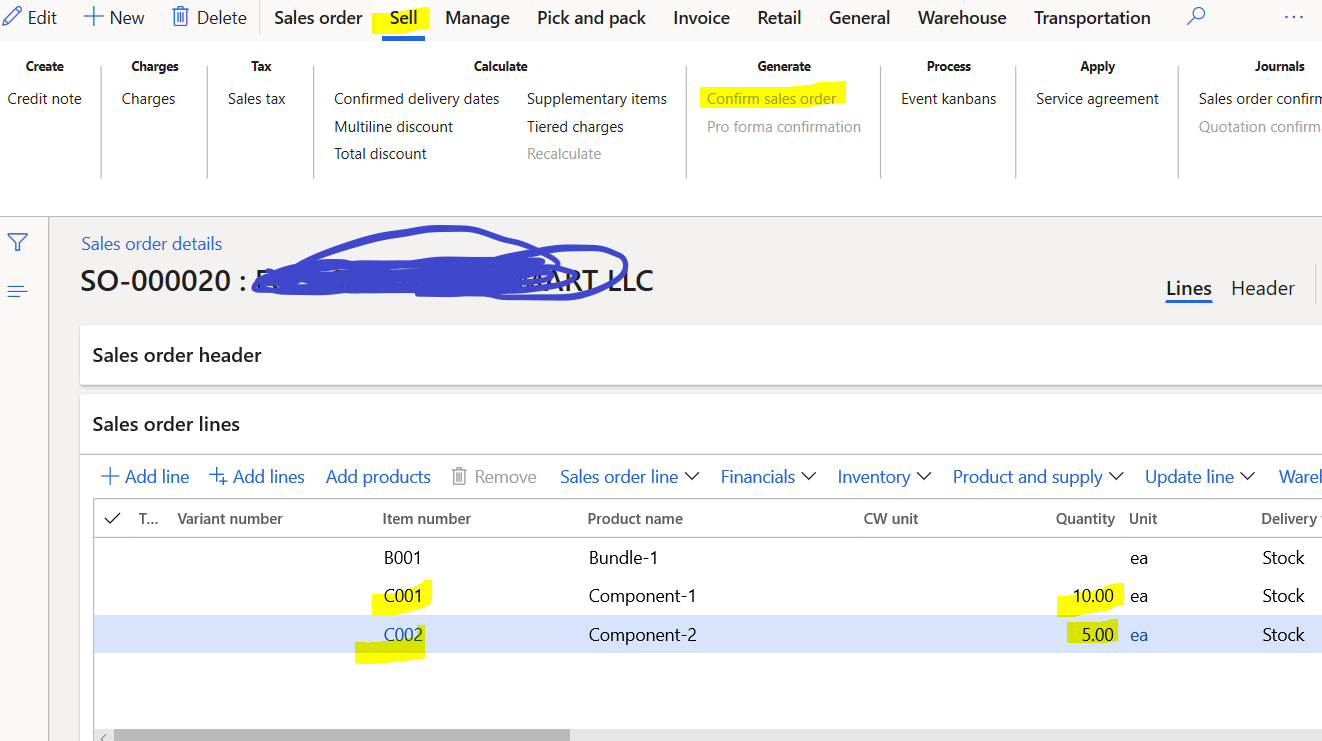Image resolution: width=1322 pixels, height=741 pixels.
Task: Switch to the Header view
Action: pyautogui.click(x=1262, y=288)
